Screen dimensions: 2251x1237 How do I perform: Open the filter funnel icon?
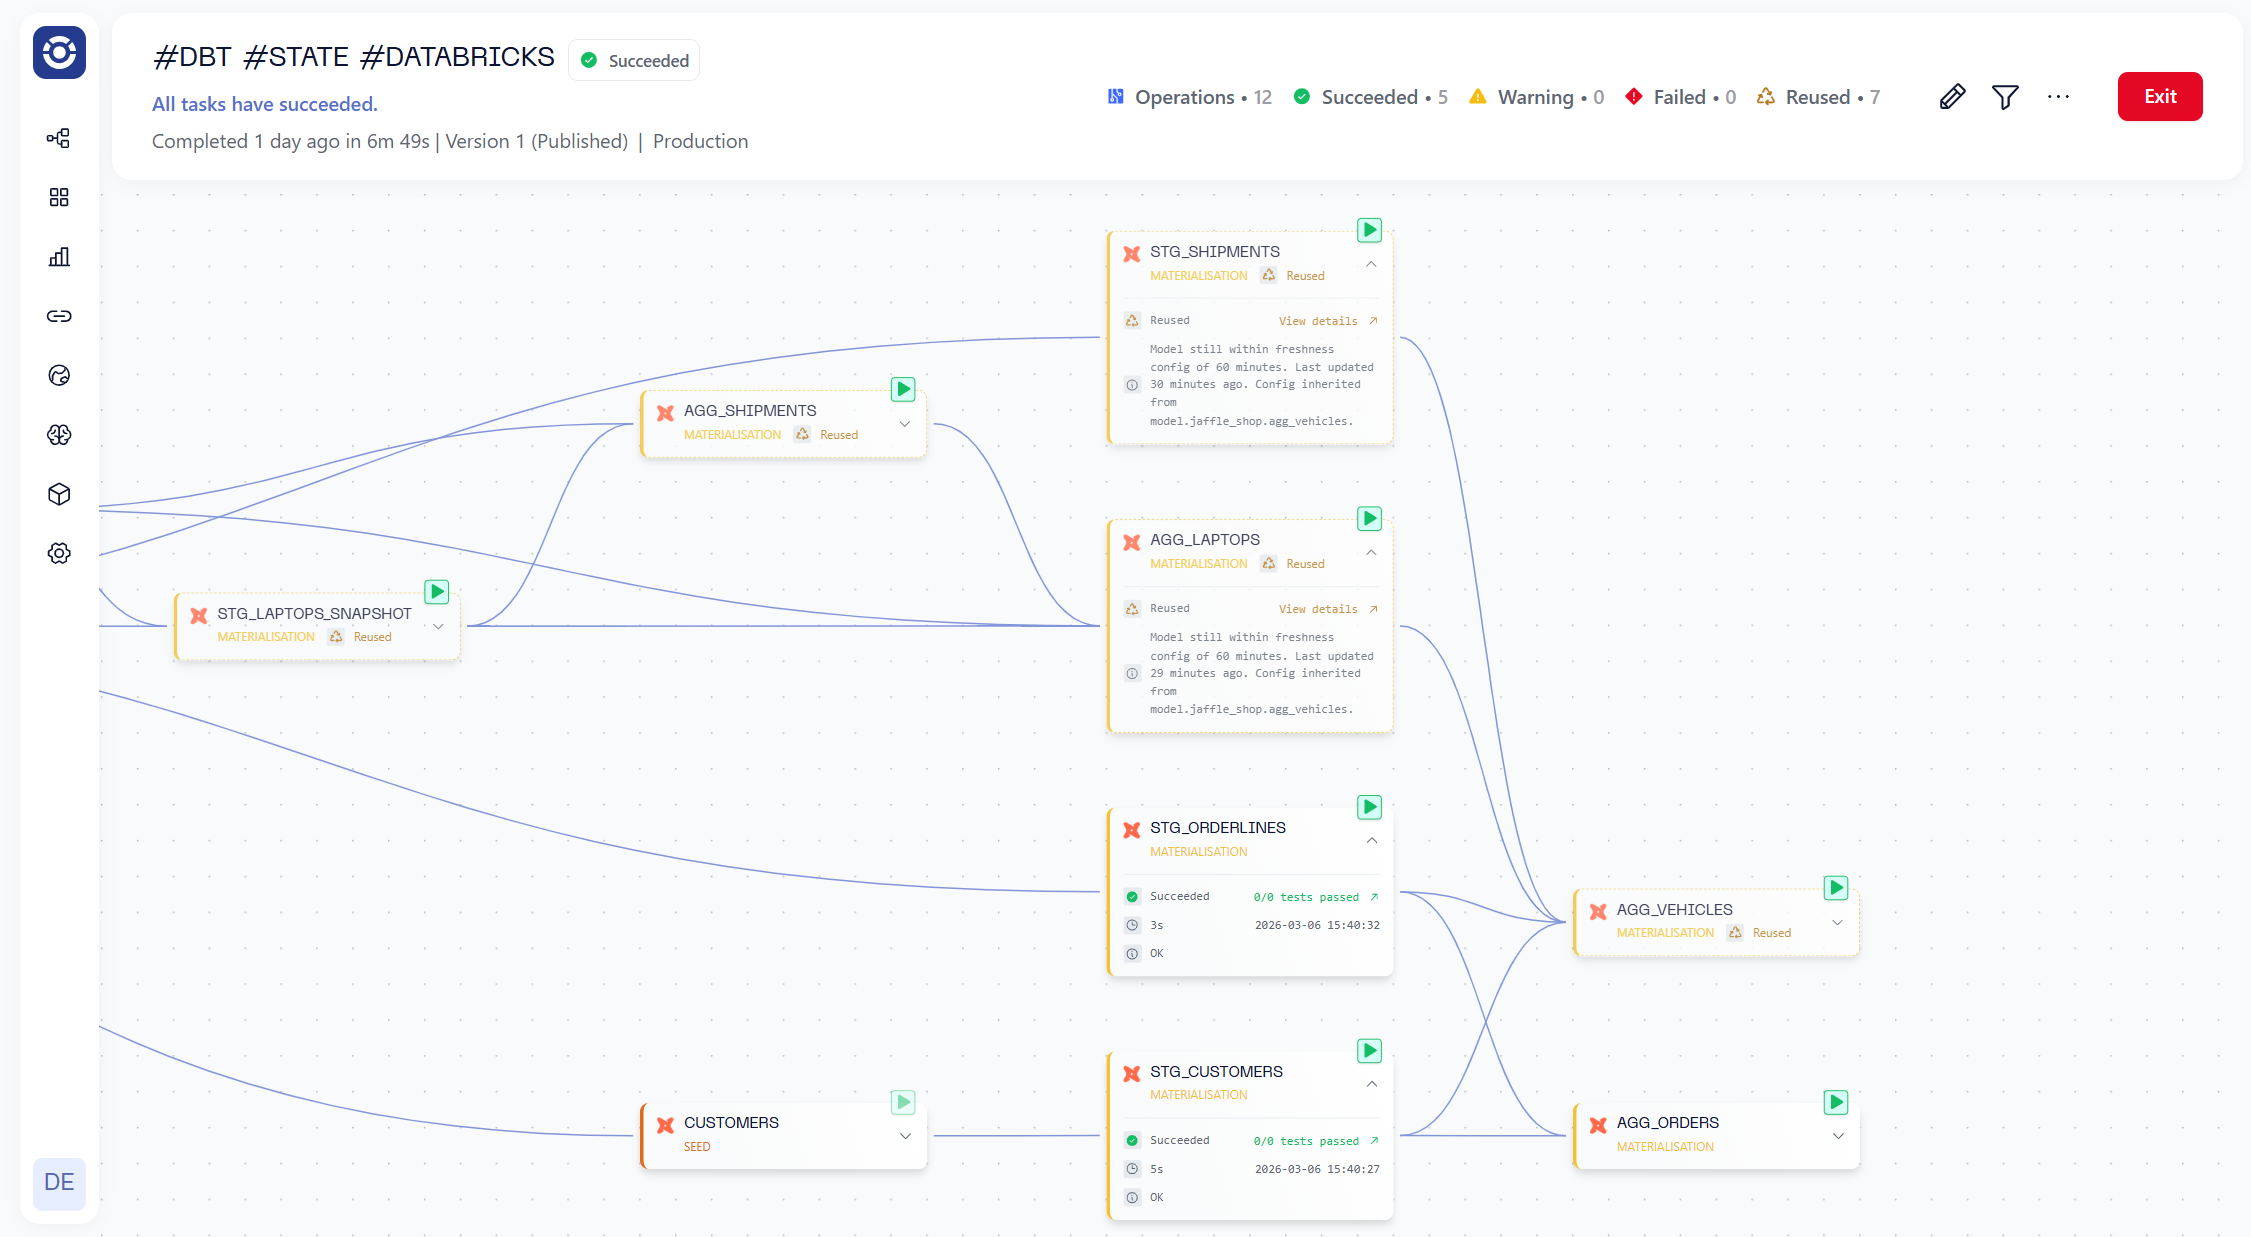(x=2005, y=97)
